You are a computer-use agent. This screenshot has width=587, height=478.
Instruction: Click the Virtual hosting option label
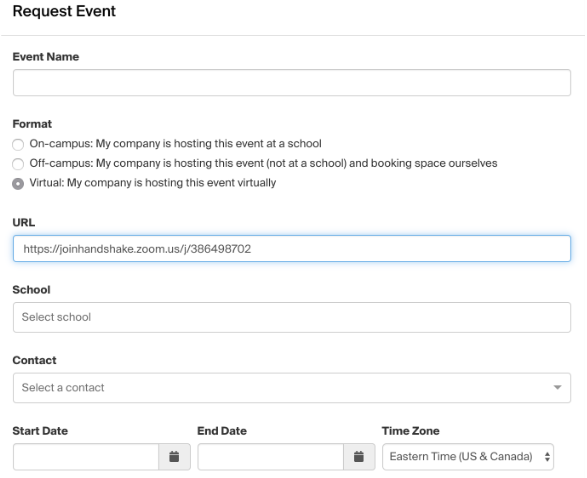pyautogui.click(x=153, y=183)
